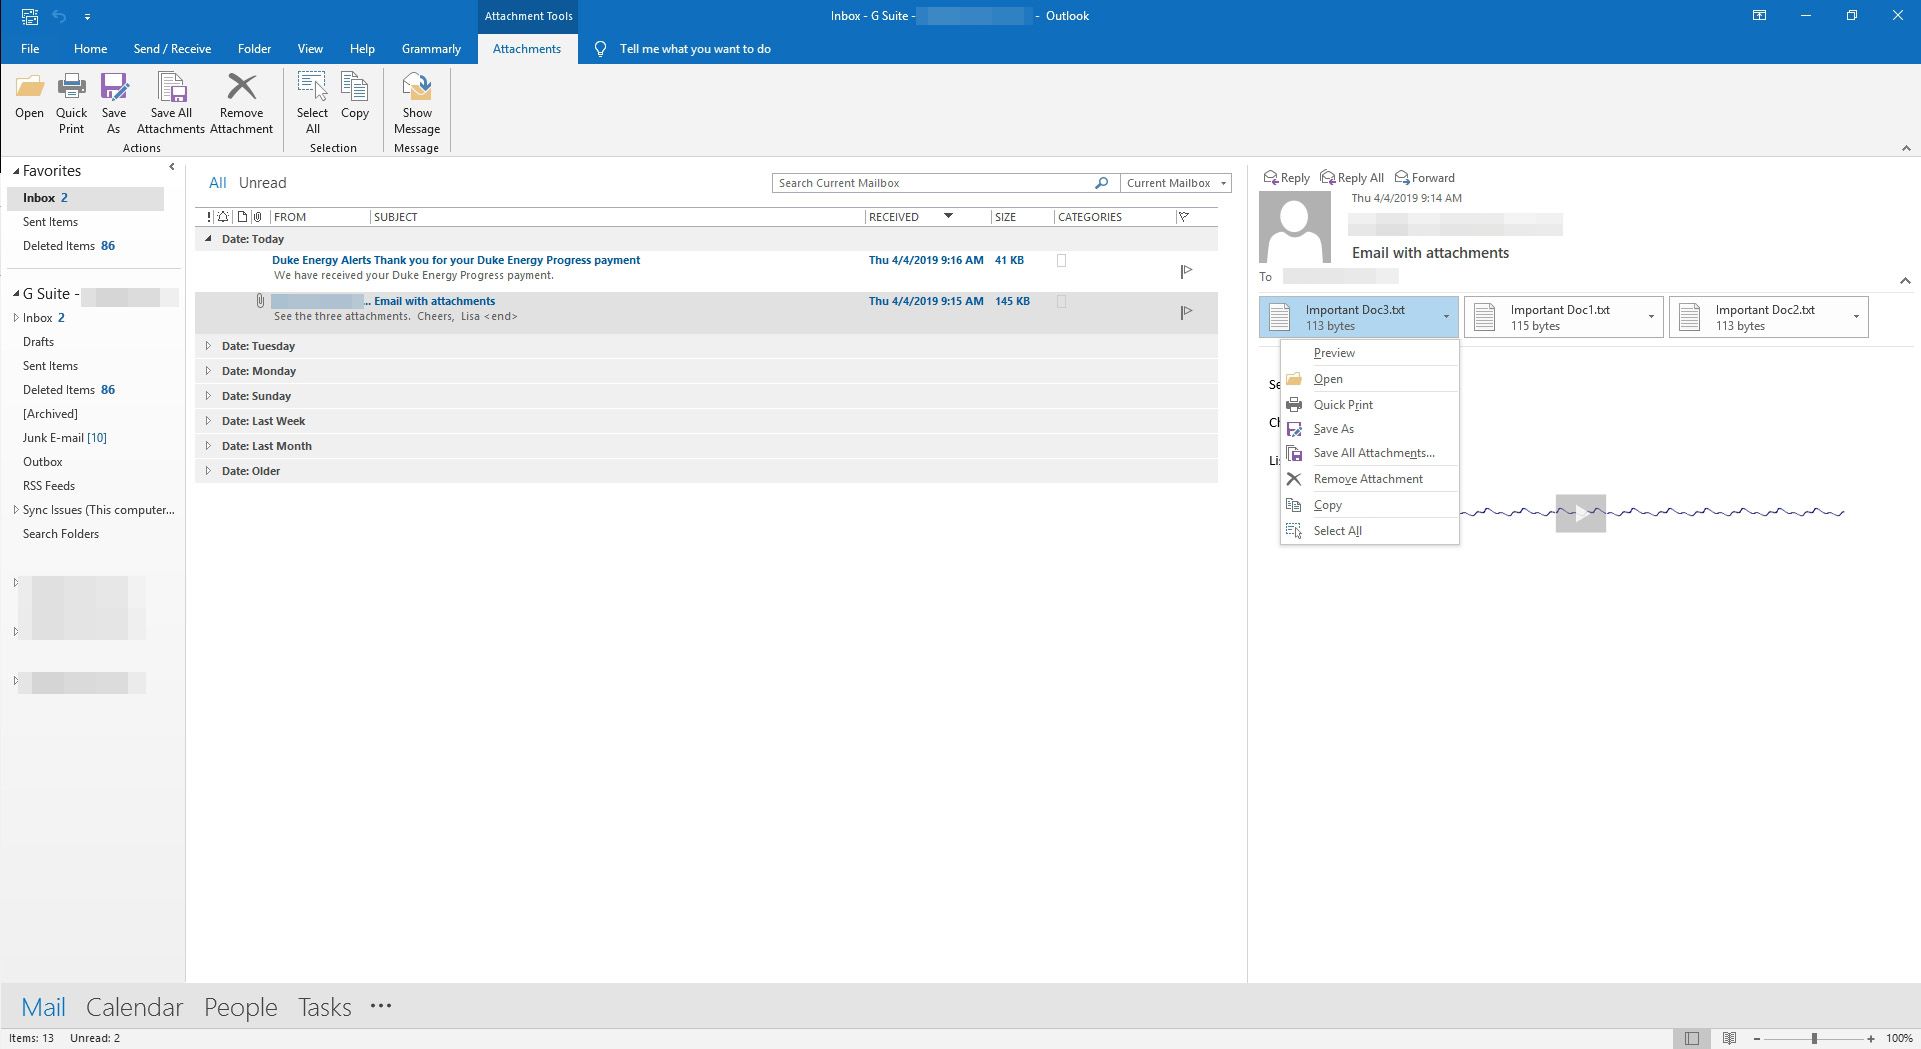Image resolution: width=1921 pixels, height=1049 pixels.
Task: Show All messages filter
Action: (x=217, y=183)
